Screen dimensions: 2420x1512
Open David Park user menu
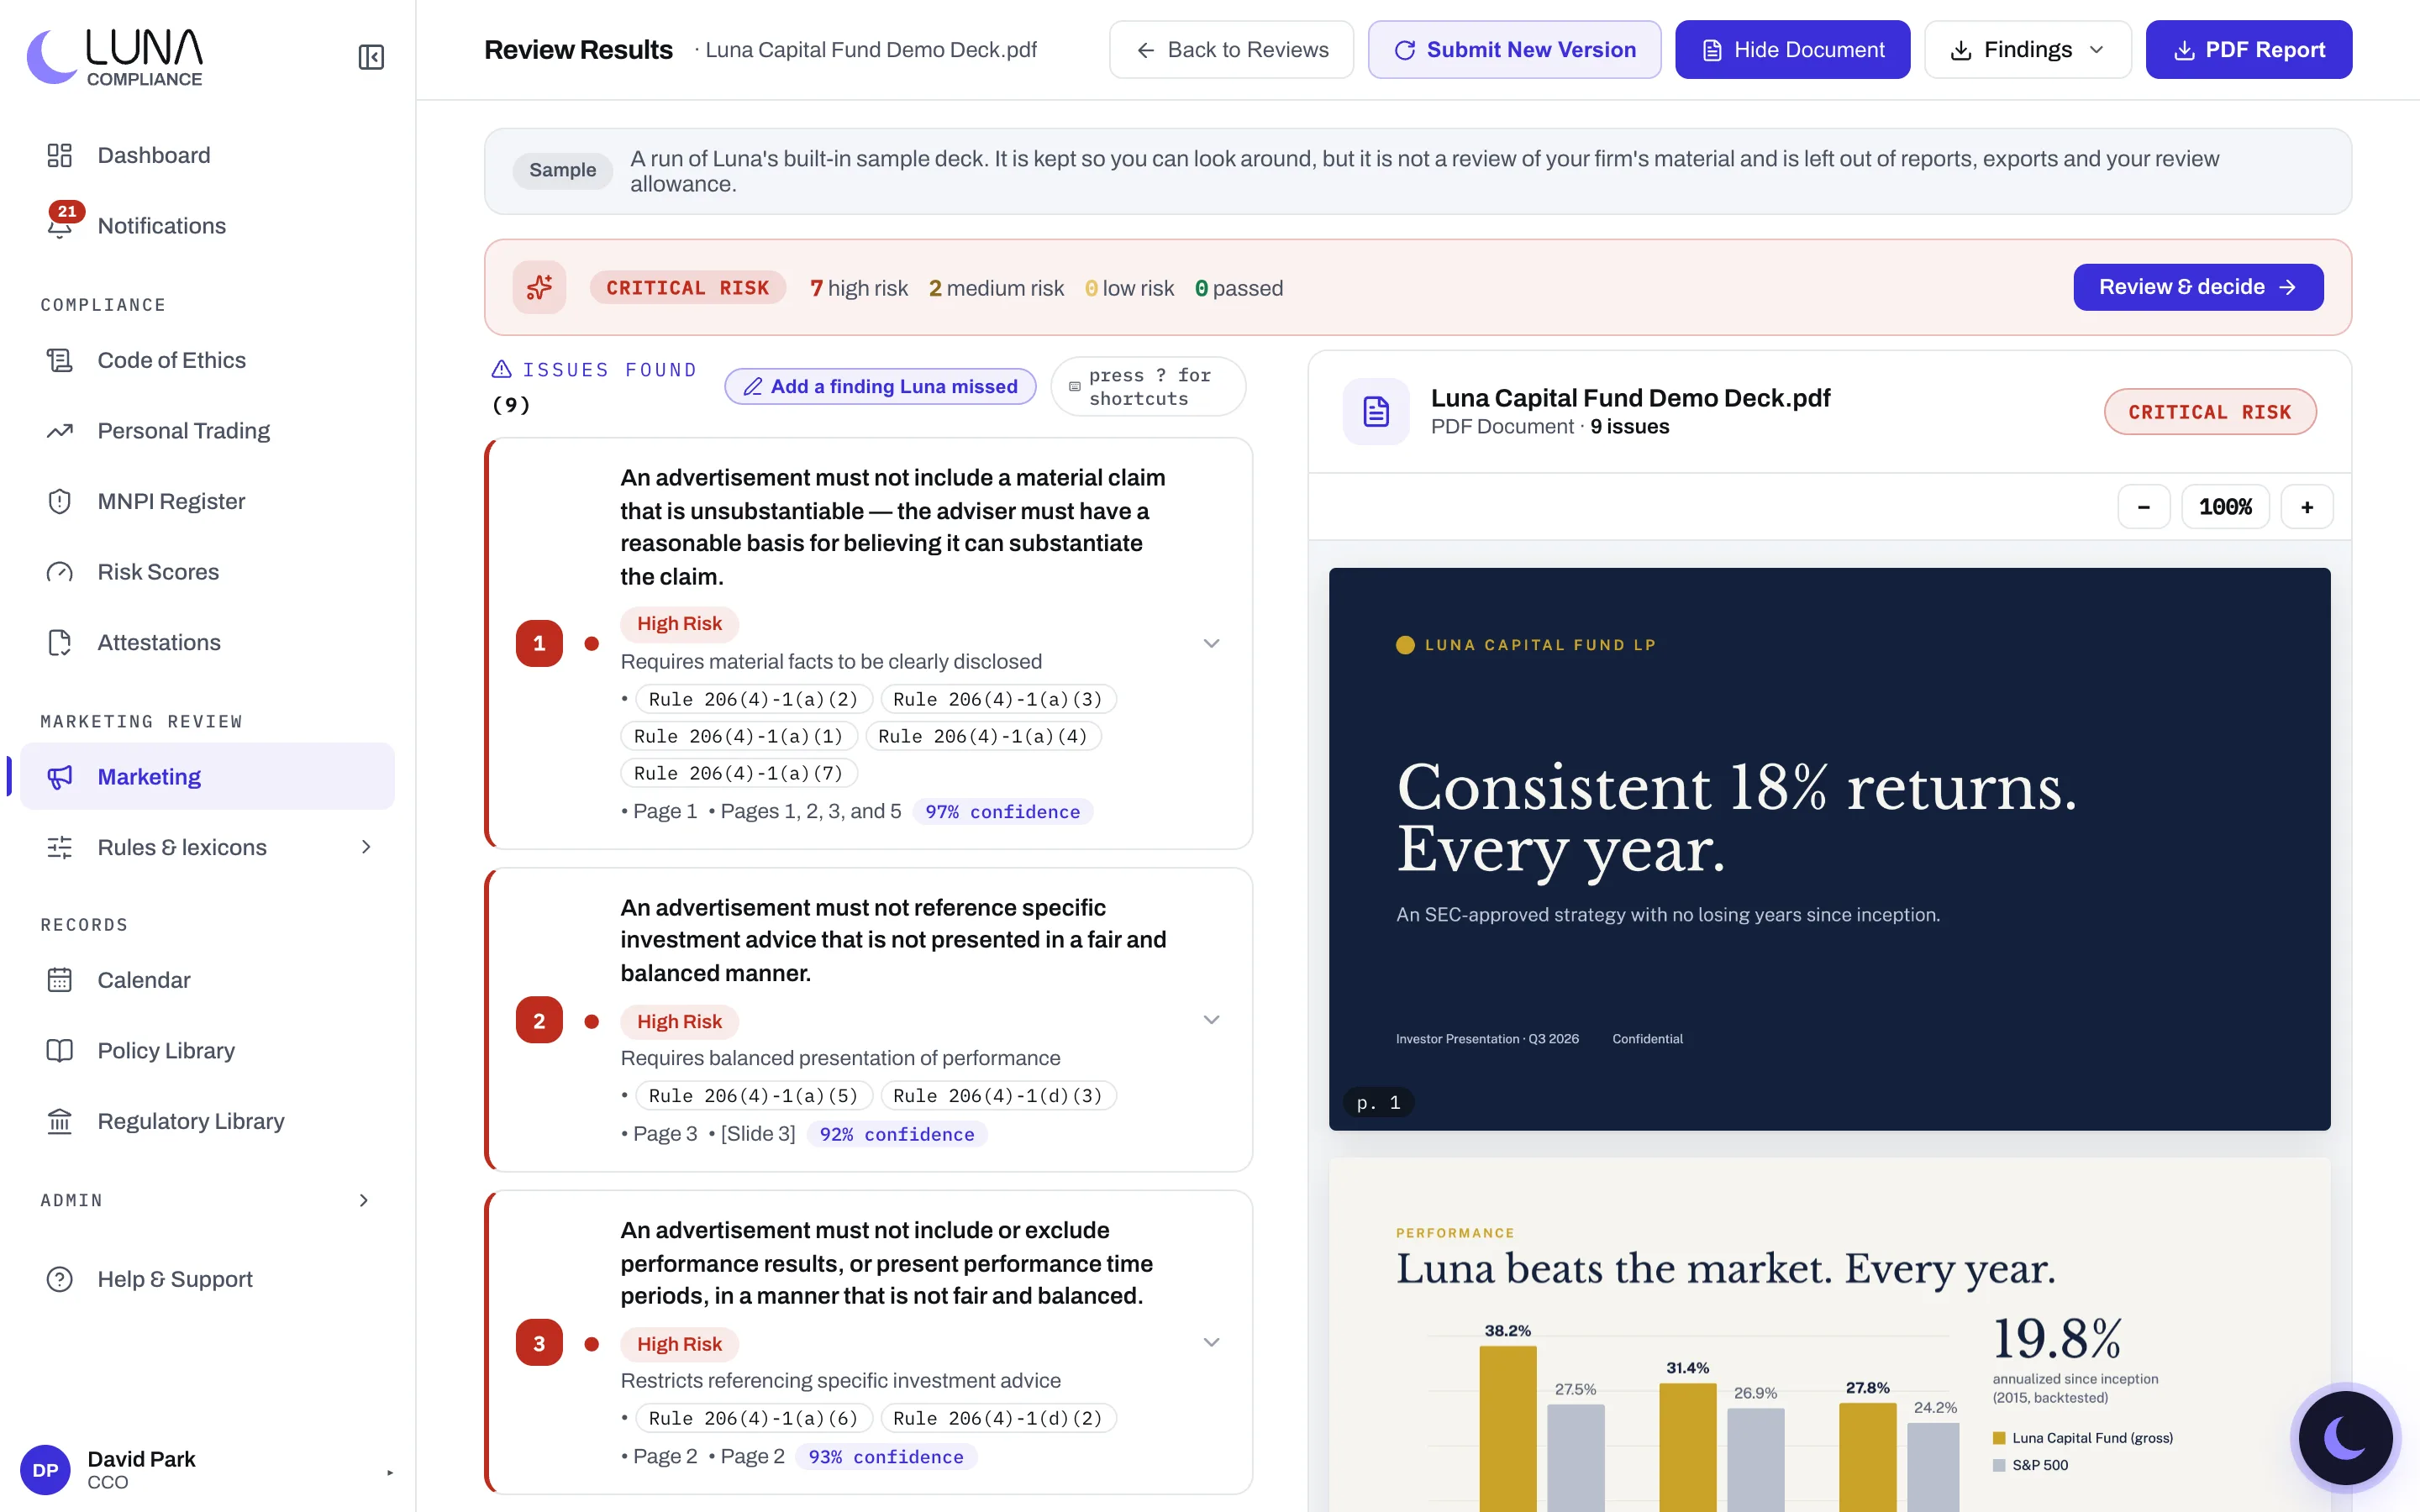[207, 1470]
